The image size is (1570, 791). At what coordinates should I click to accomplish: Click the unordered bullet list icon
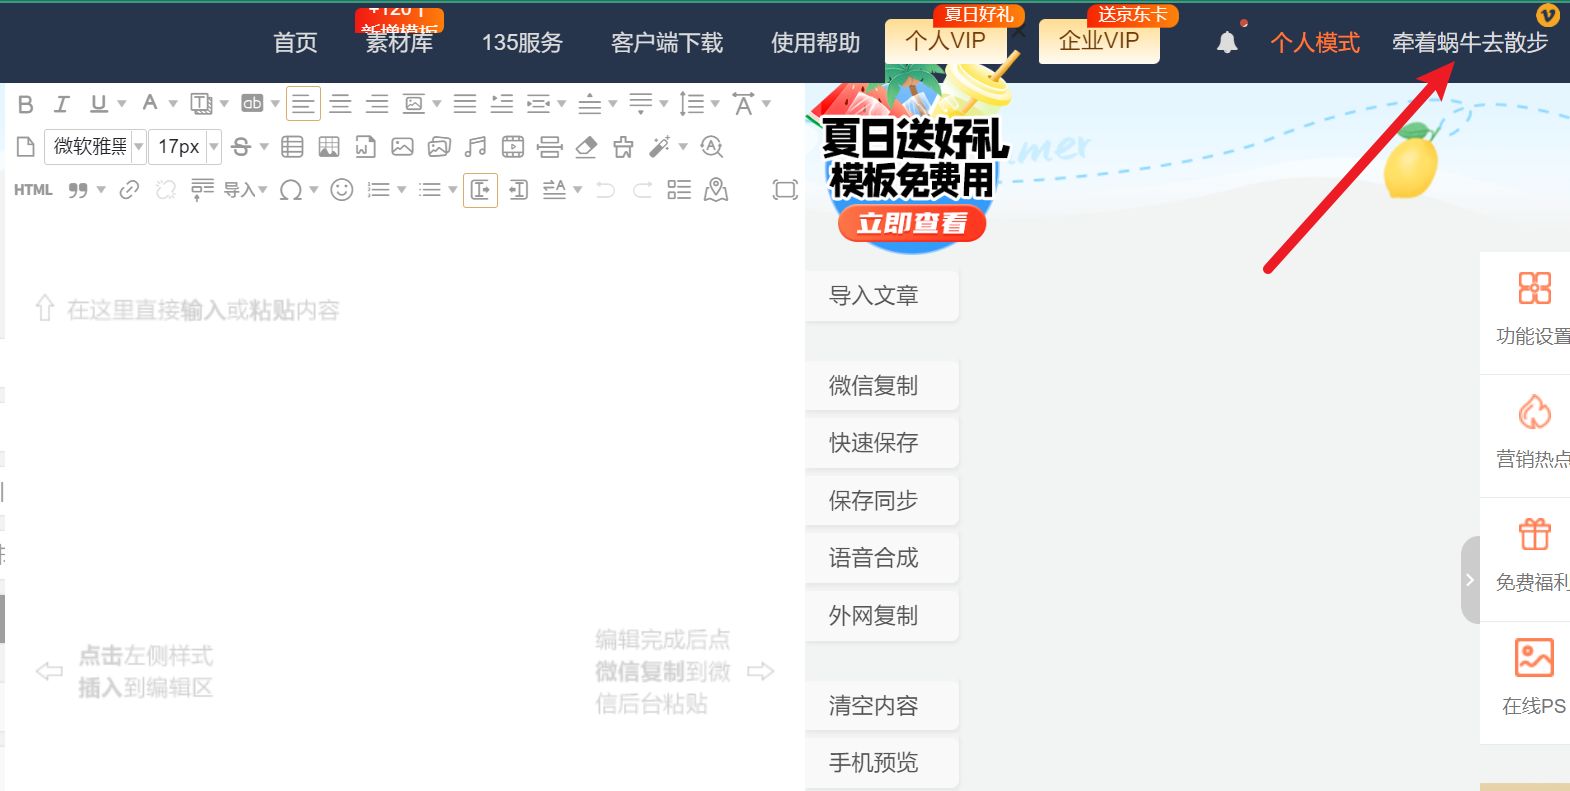(430, 190)
